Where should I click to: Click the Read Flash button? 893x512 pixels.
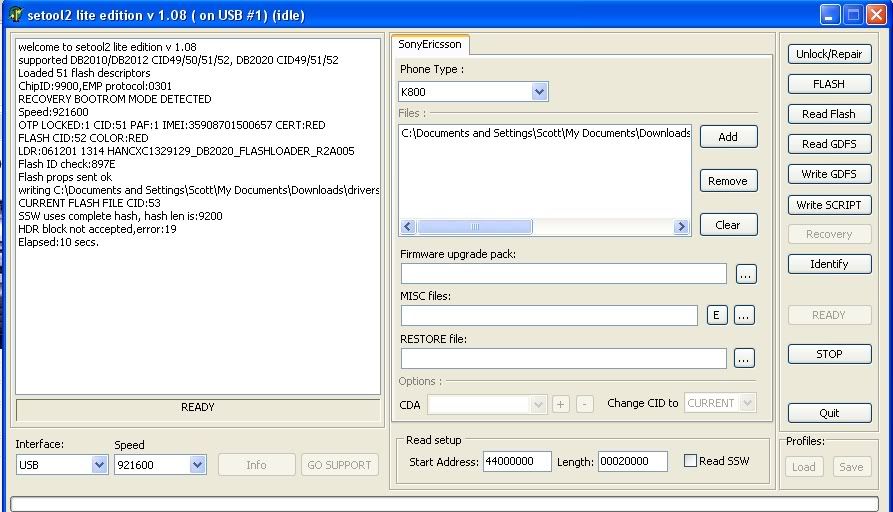[x=829, y=114]
